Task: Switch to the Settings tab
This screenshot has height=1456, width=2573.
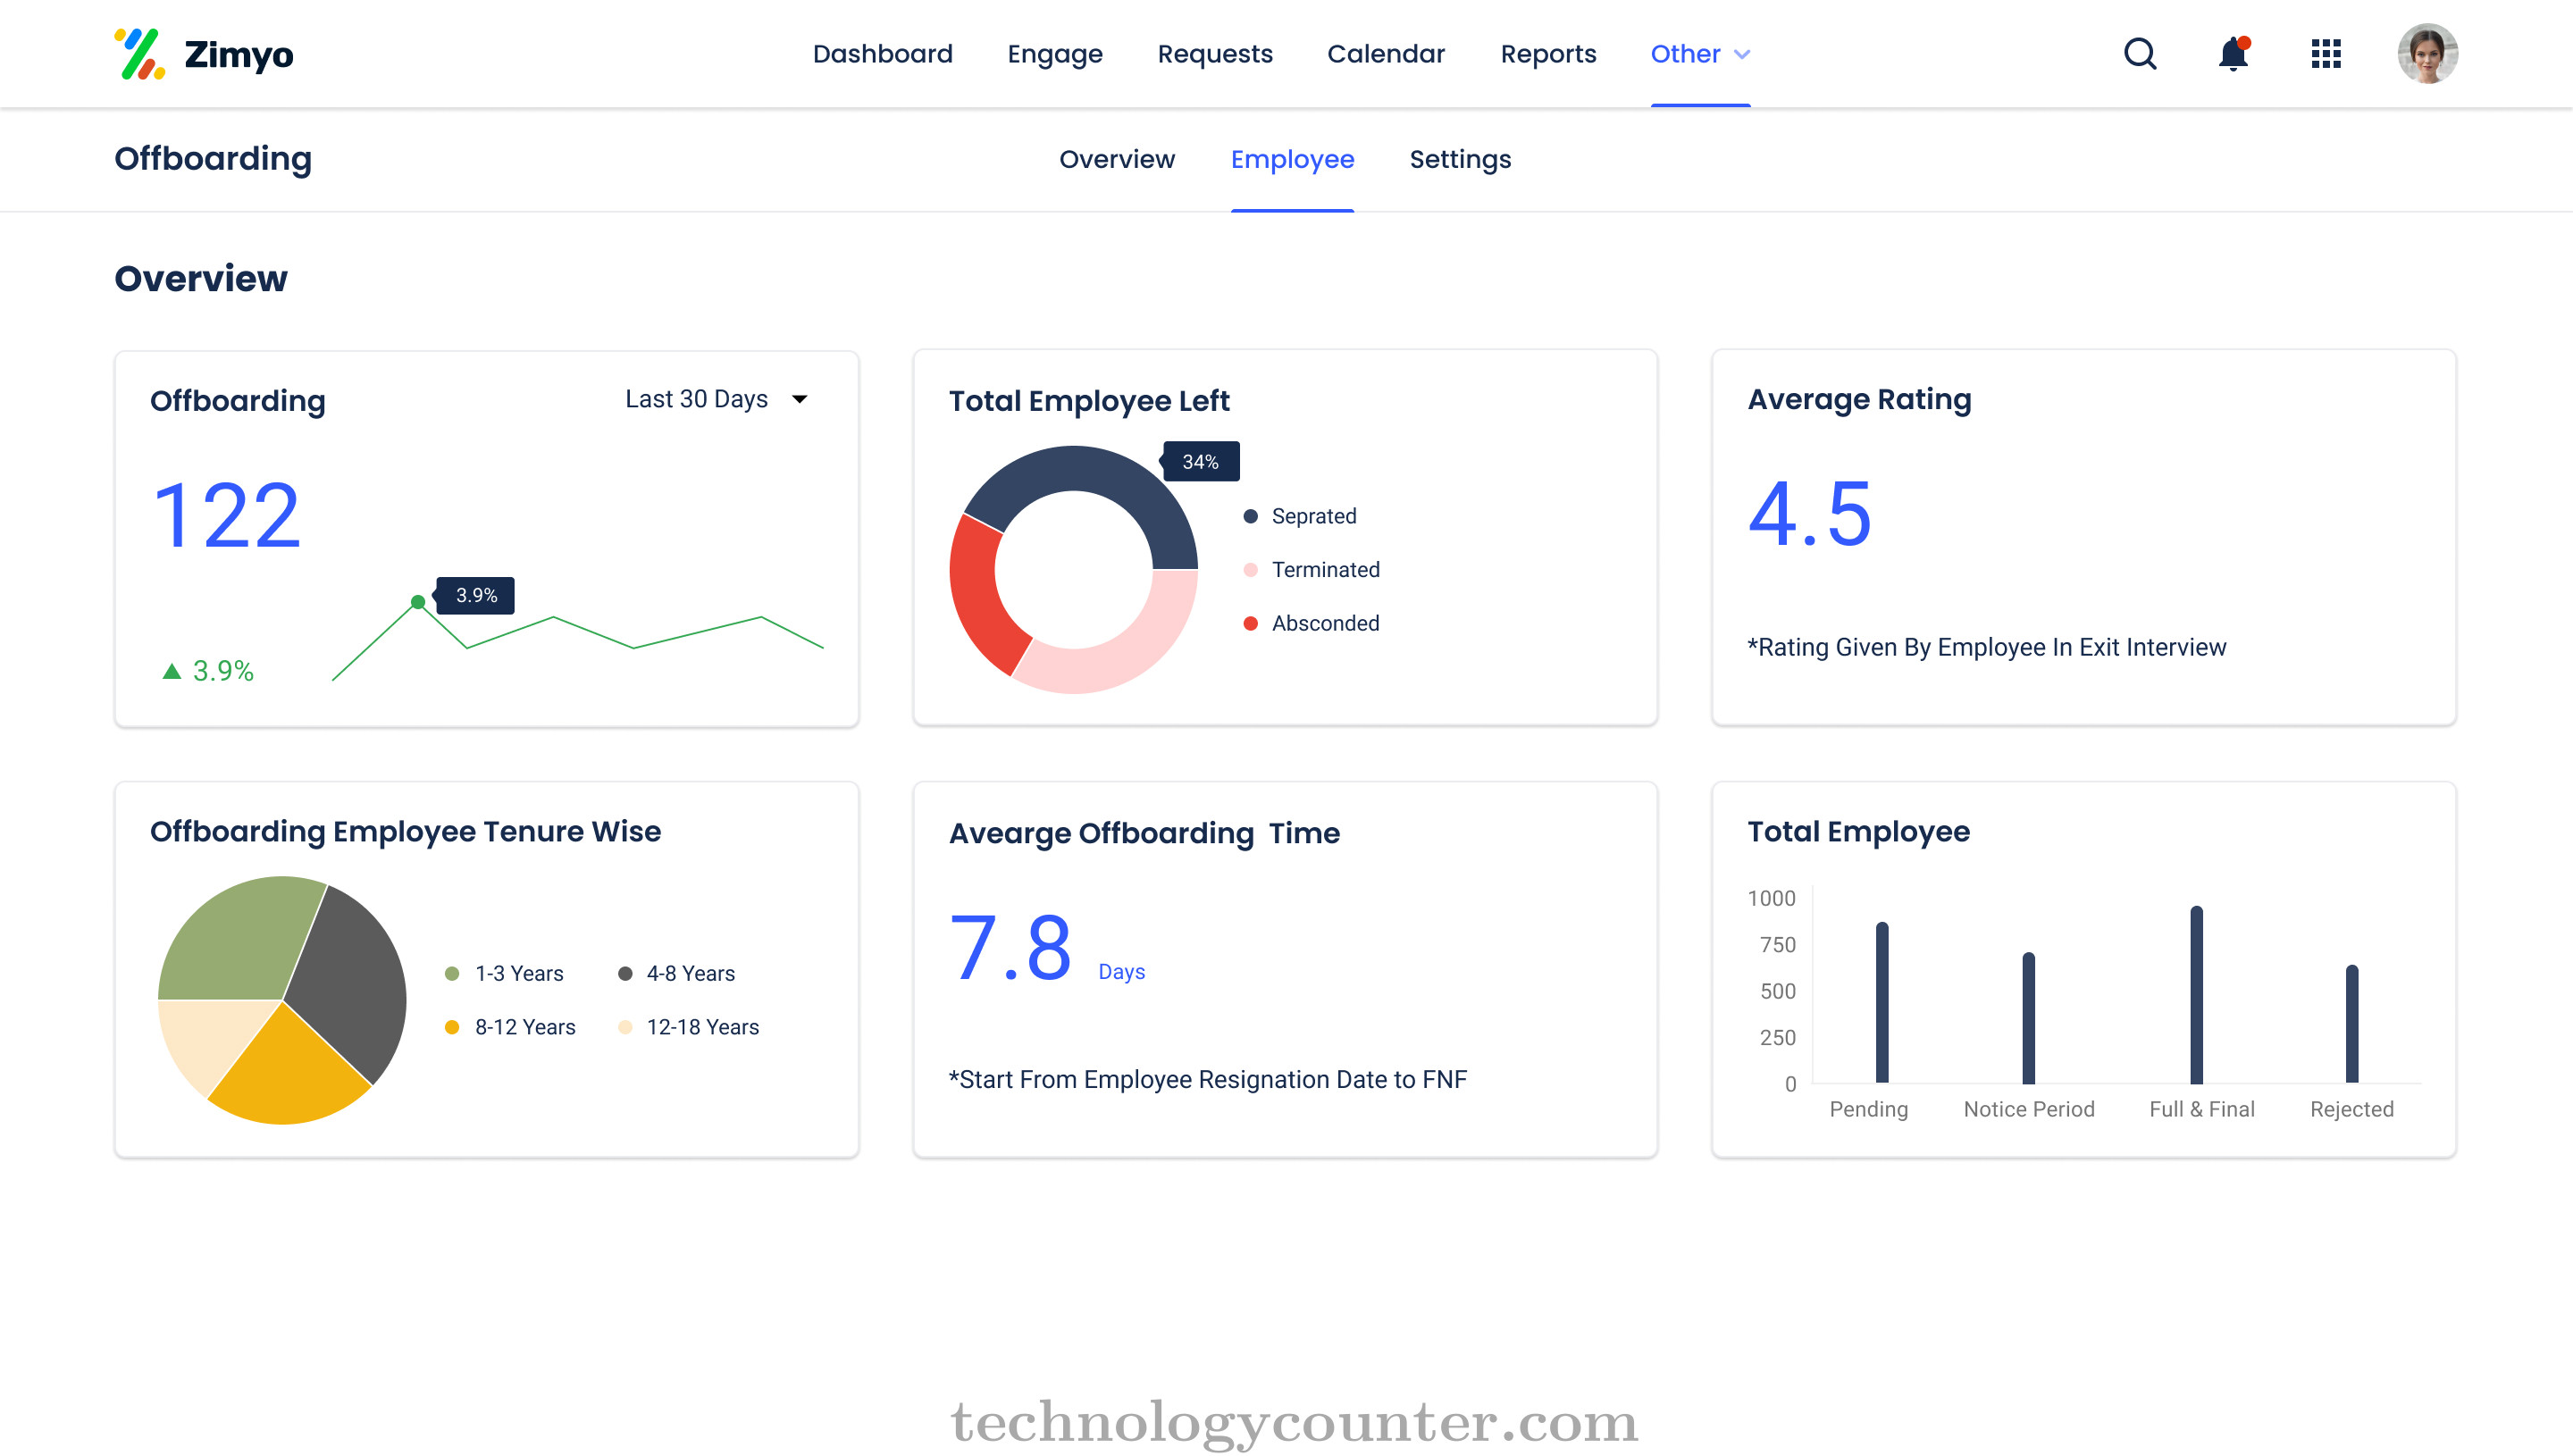Action: click(1460, 159)
